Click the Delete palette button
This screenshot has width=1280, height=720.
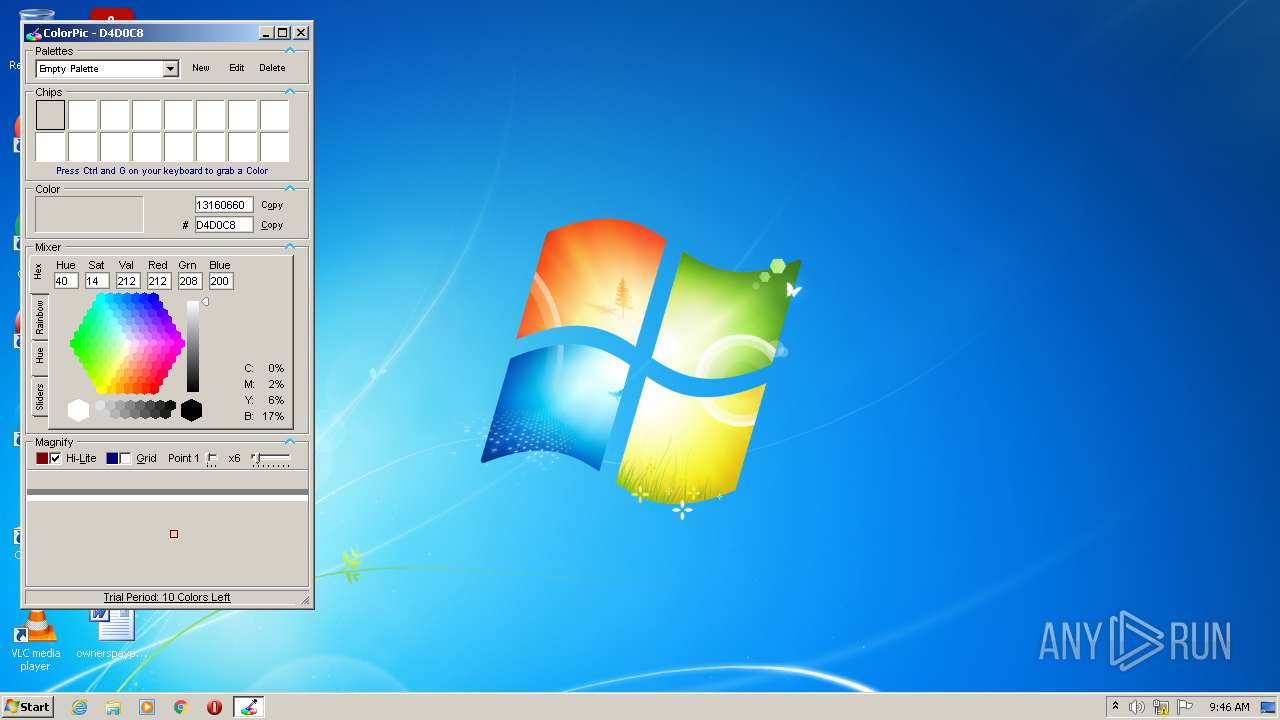272,68
